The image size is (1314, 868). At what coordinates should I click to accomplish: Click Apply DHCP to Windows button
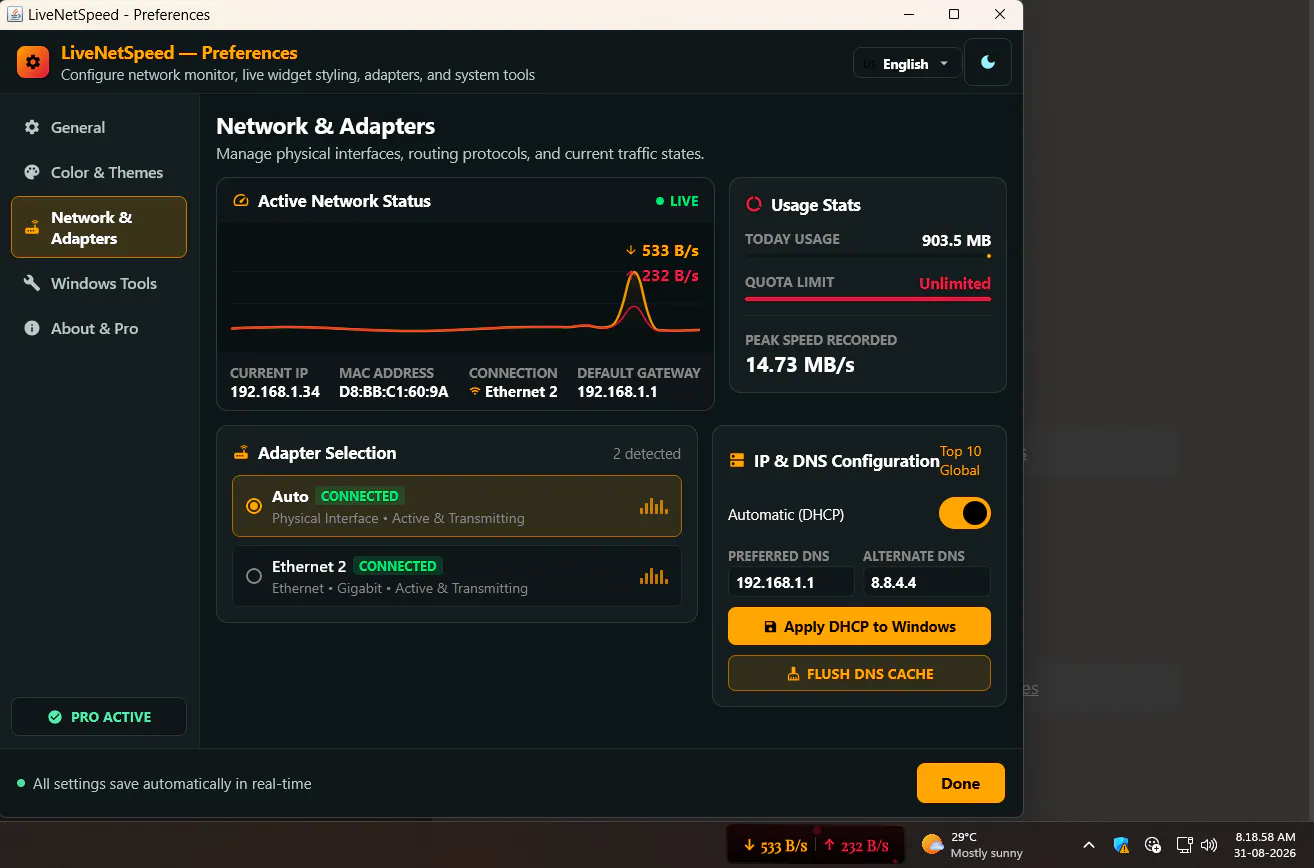(859, 626)
